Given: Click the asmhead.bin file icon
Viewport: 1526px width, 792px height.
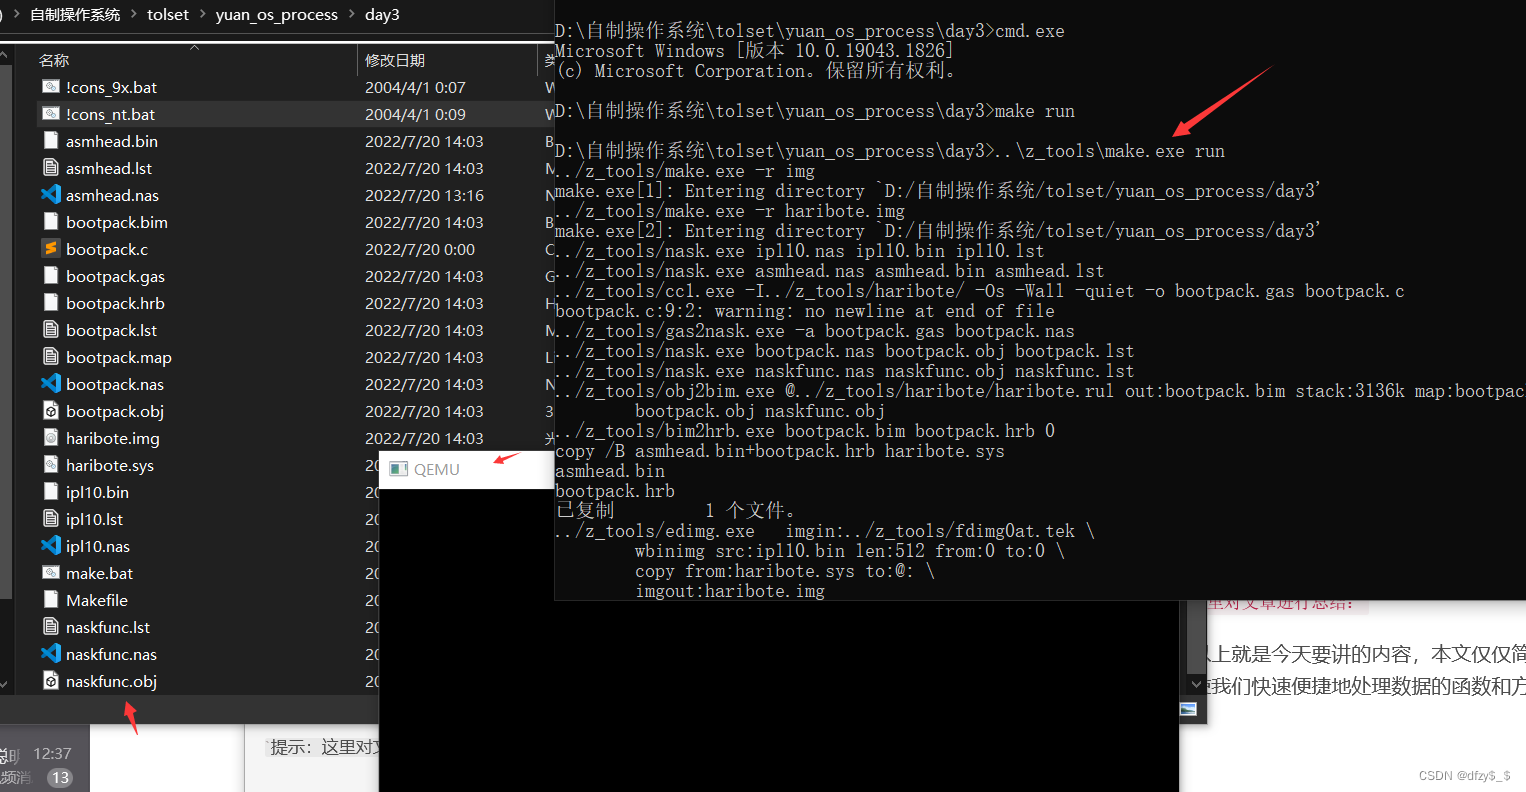Looking at the screenshot, I should [51, 141].
